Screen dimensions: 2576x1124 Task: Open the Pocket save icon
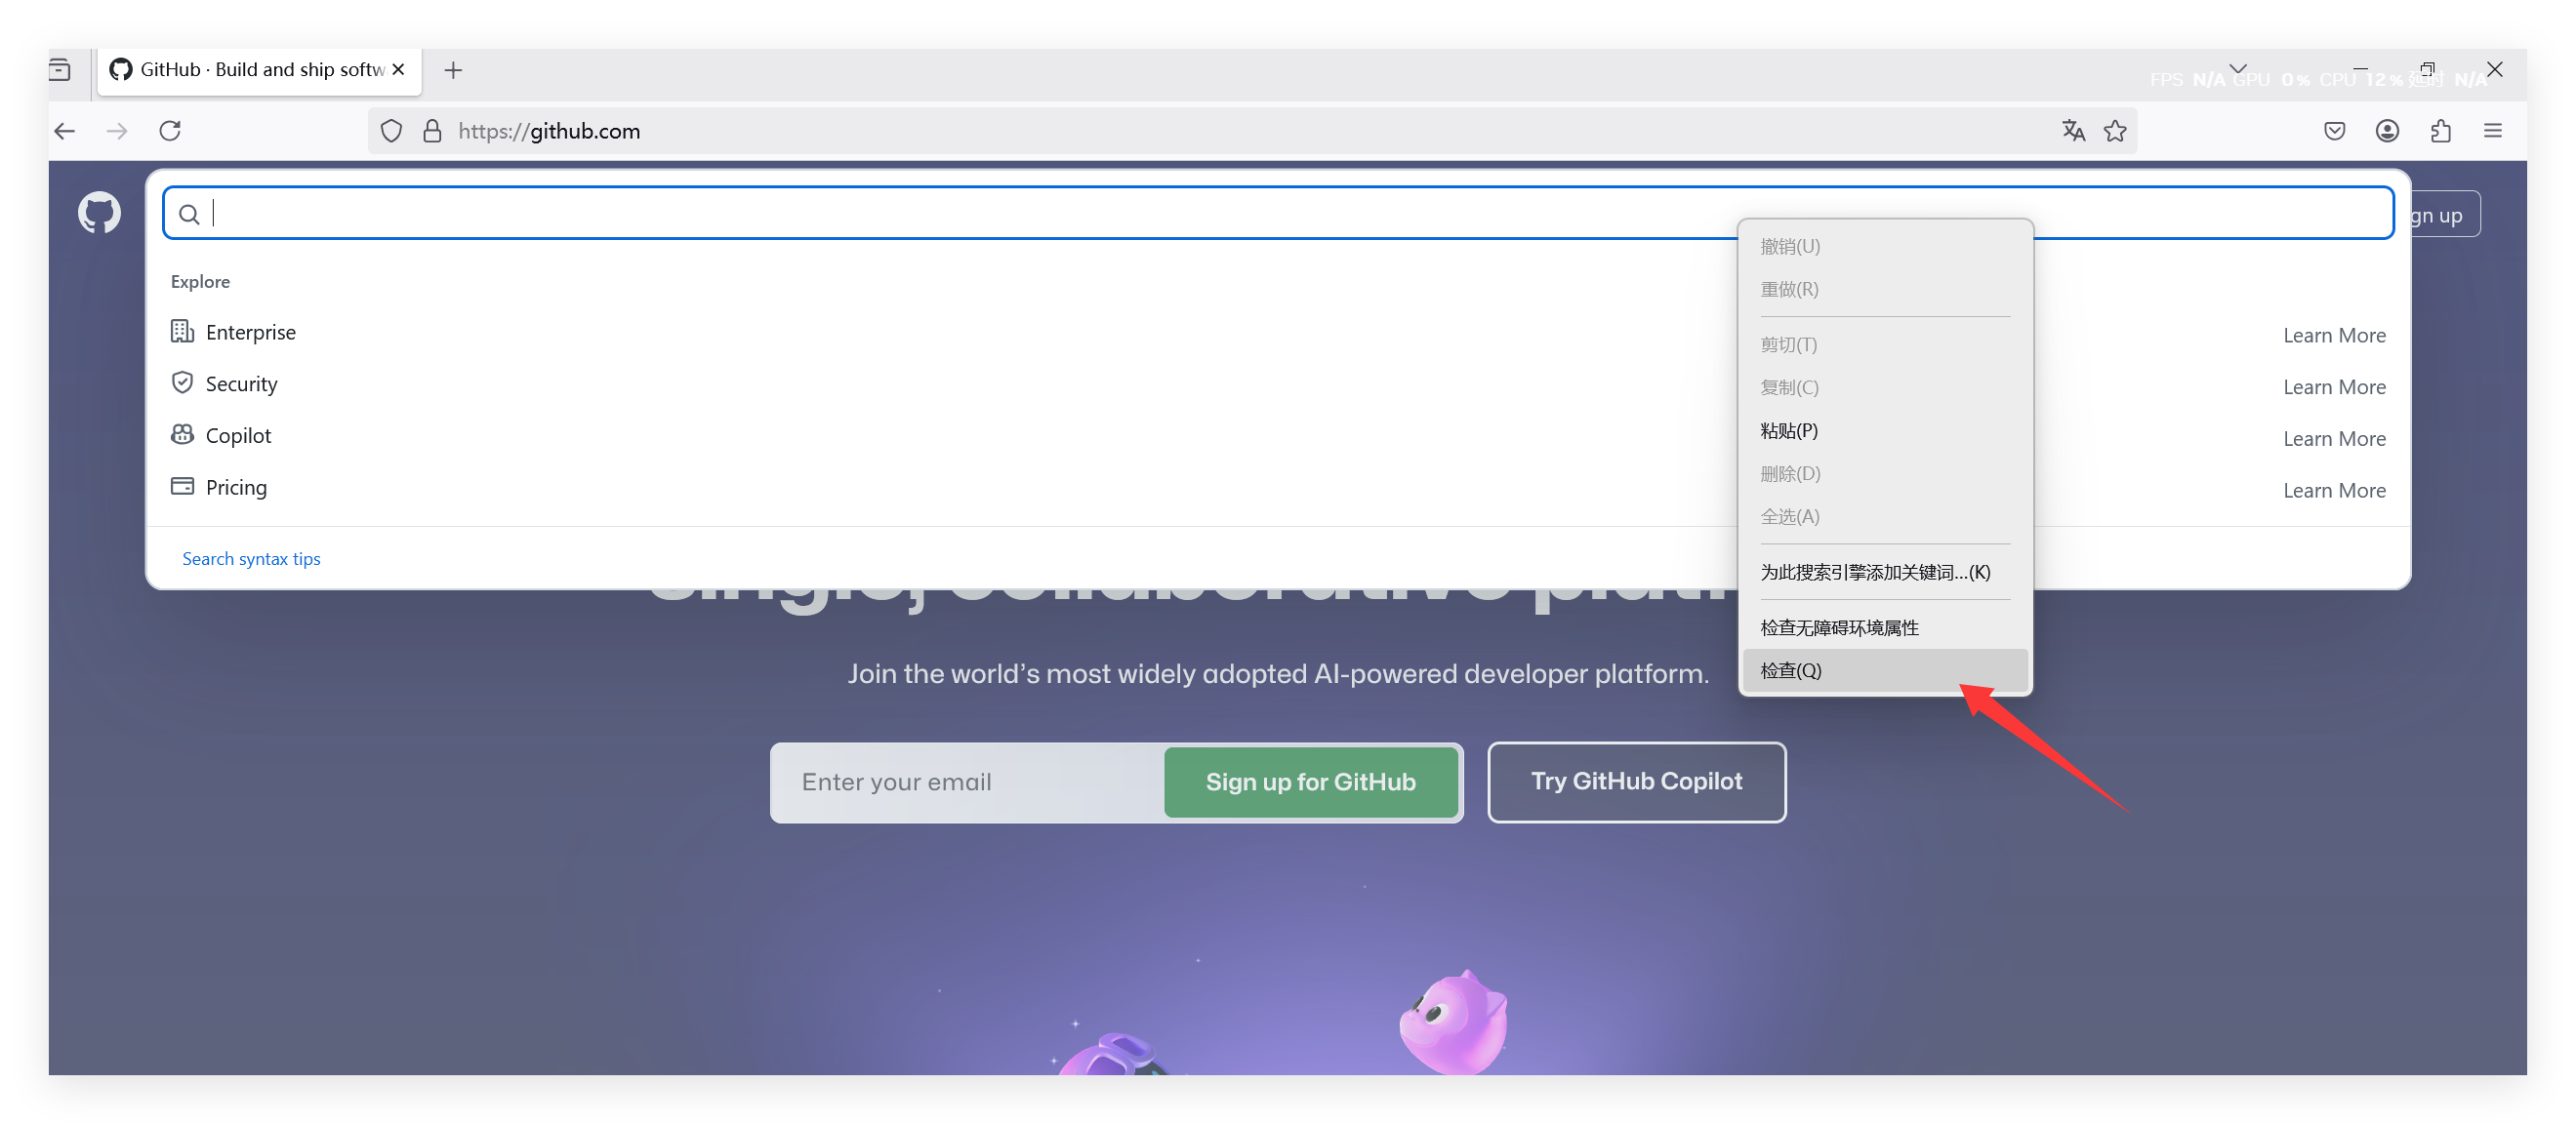2334,131
